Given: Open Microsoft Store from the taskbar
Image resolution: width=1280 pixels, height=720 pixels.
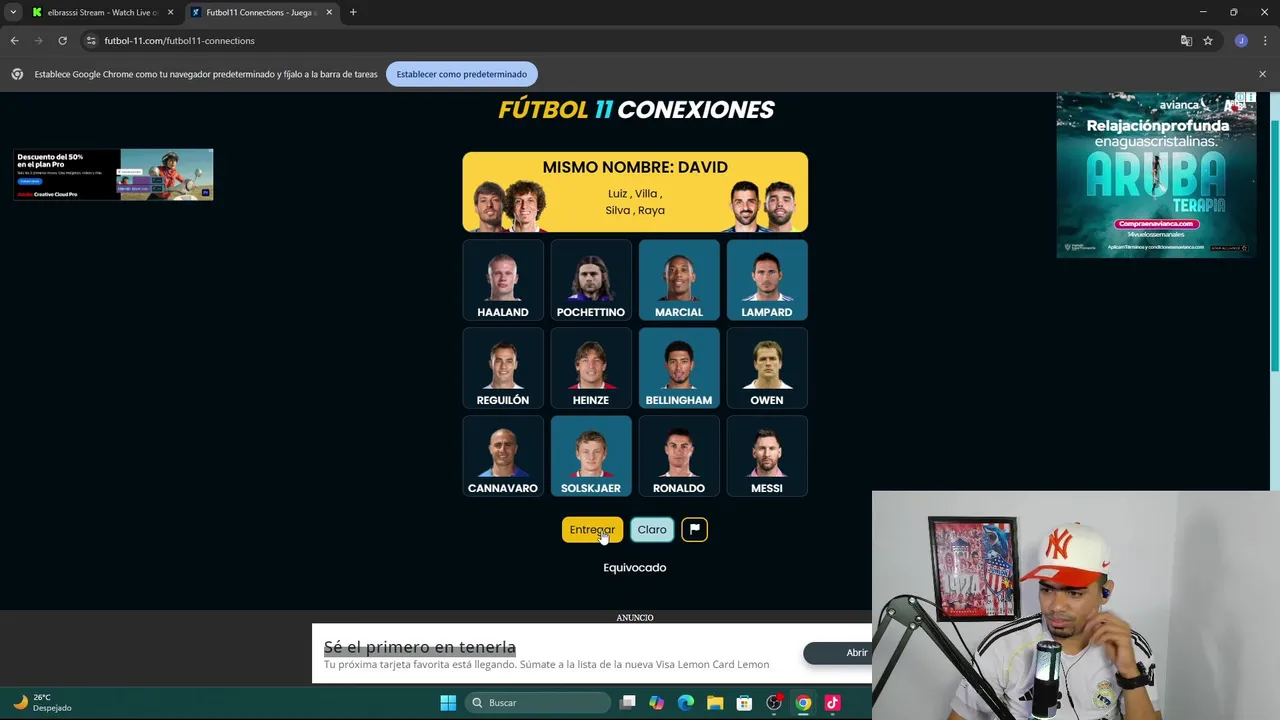Looking at the screenshot, I should [744, 703].
